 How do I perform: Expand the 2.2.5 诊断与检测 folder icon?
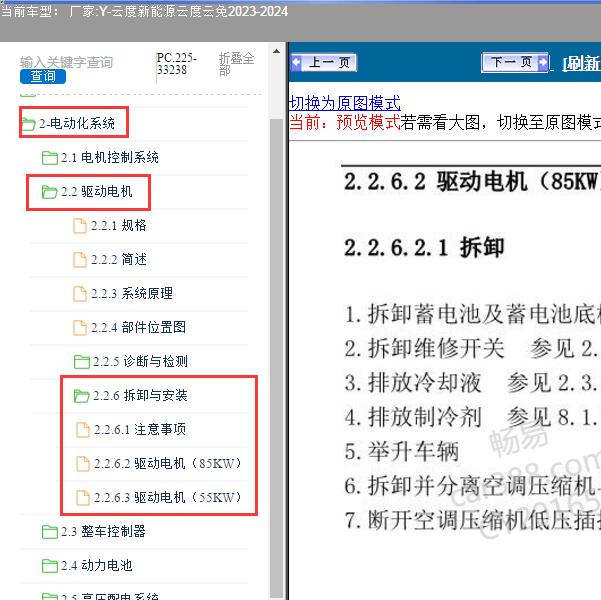(x=82, y=362)
